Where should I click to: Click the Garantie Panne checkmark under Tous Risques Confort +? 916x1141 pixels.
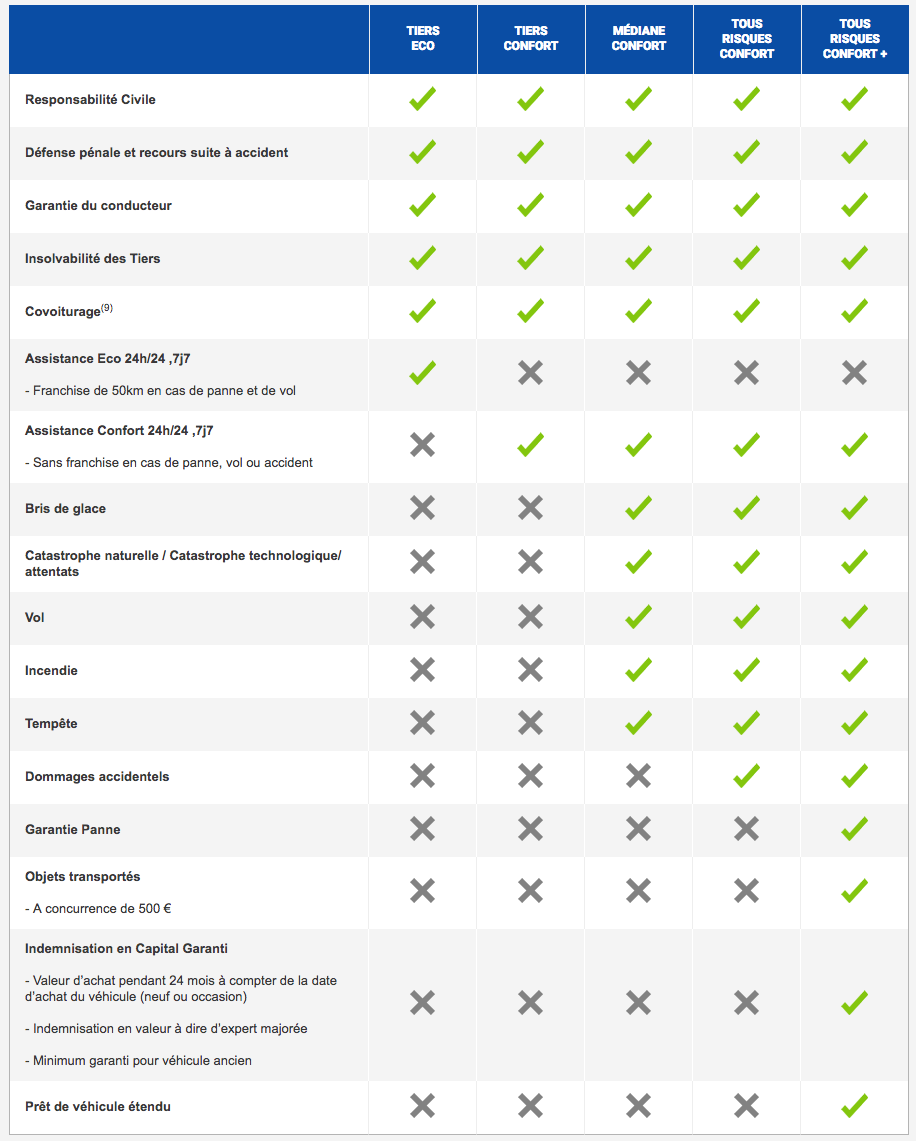point(854,829)
